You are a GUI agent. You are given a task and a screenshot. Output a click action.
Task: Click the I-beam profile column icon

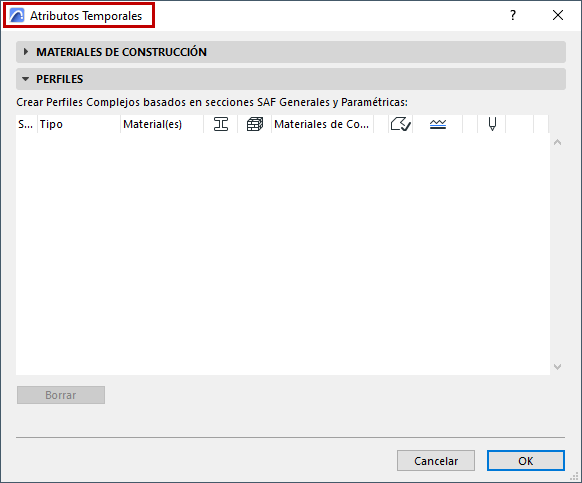(x=221, y=124)
